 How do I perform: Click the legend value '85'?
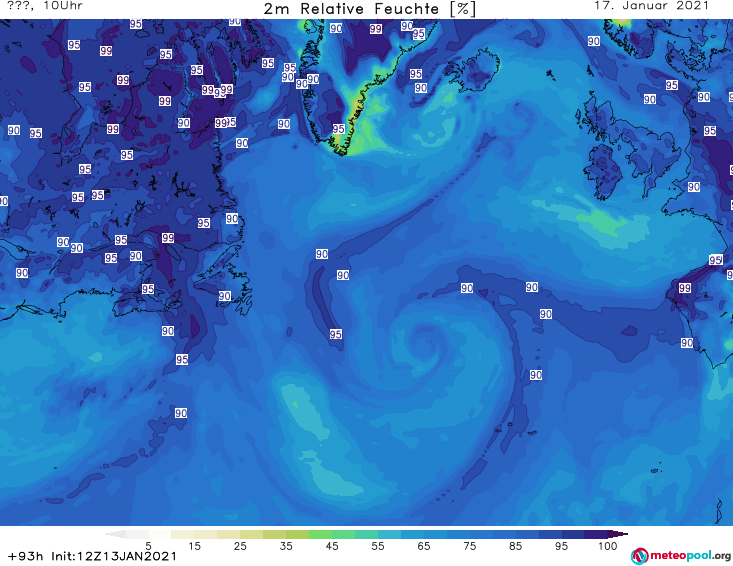tap(516, 545)
